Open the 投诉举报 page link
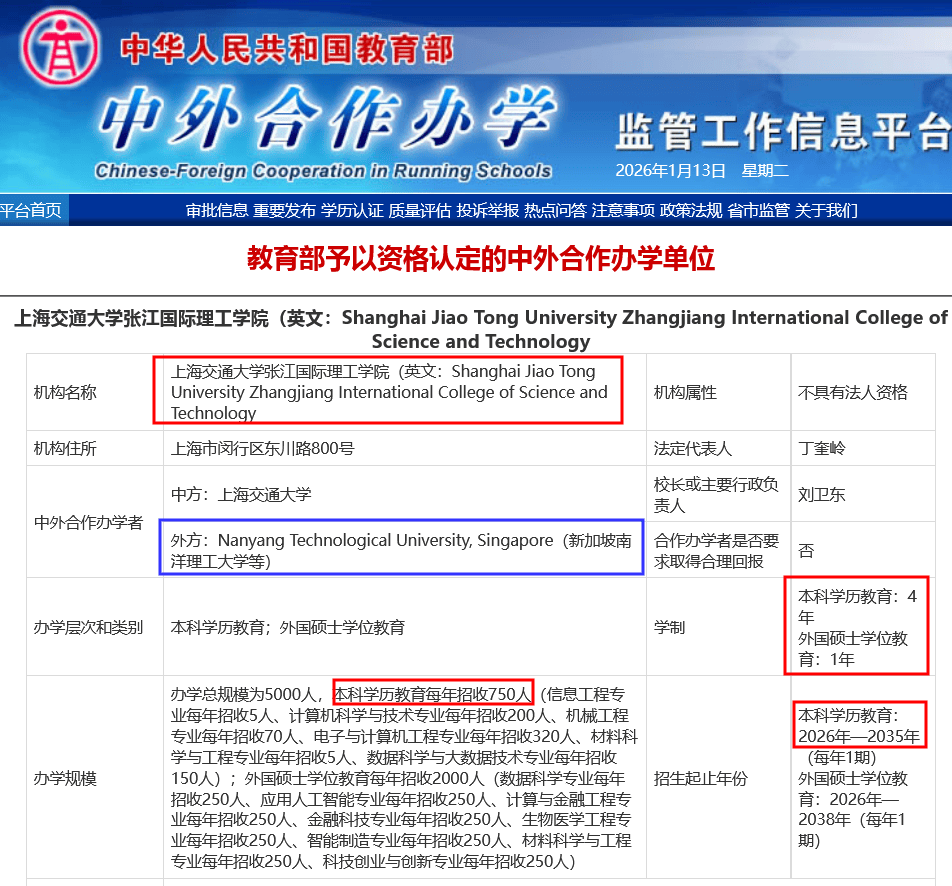The width and height of the screenshot is (952, 886). coord(488,210)
